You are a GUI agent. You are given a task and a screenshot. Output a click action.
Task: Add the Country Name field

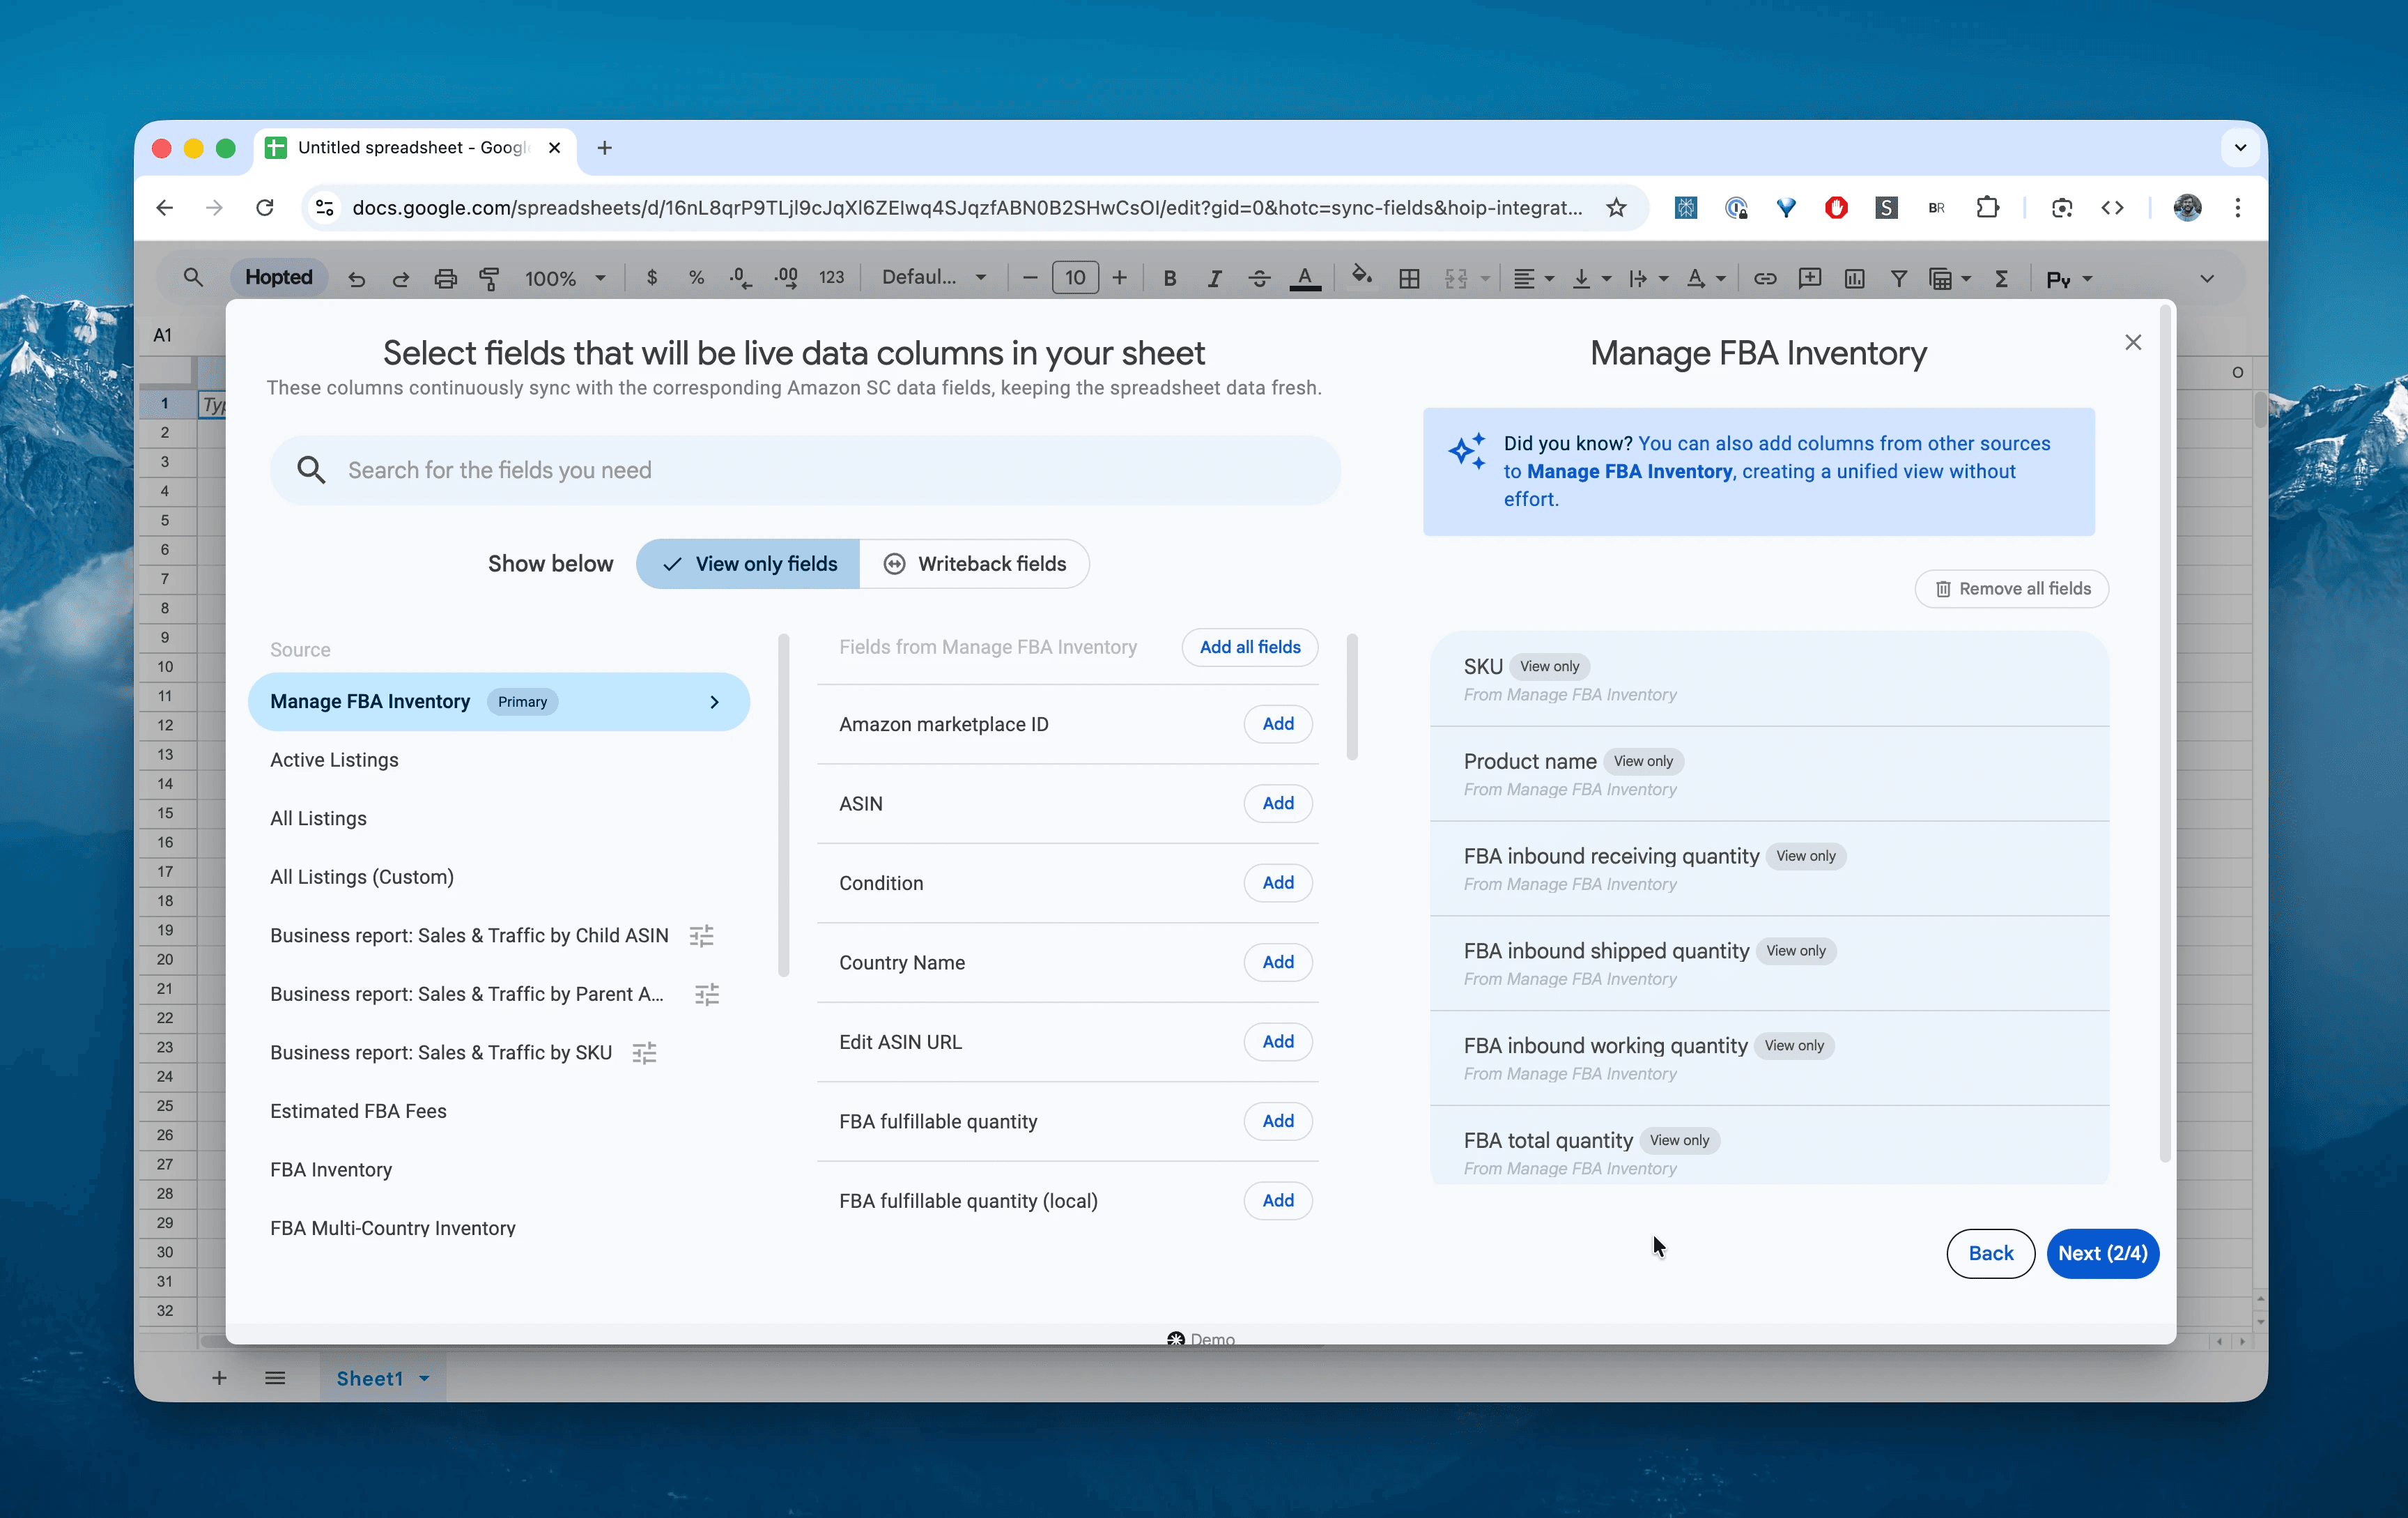[1278, 962]
